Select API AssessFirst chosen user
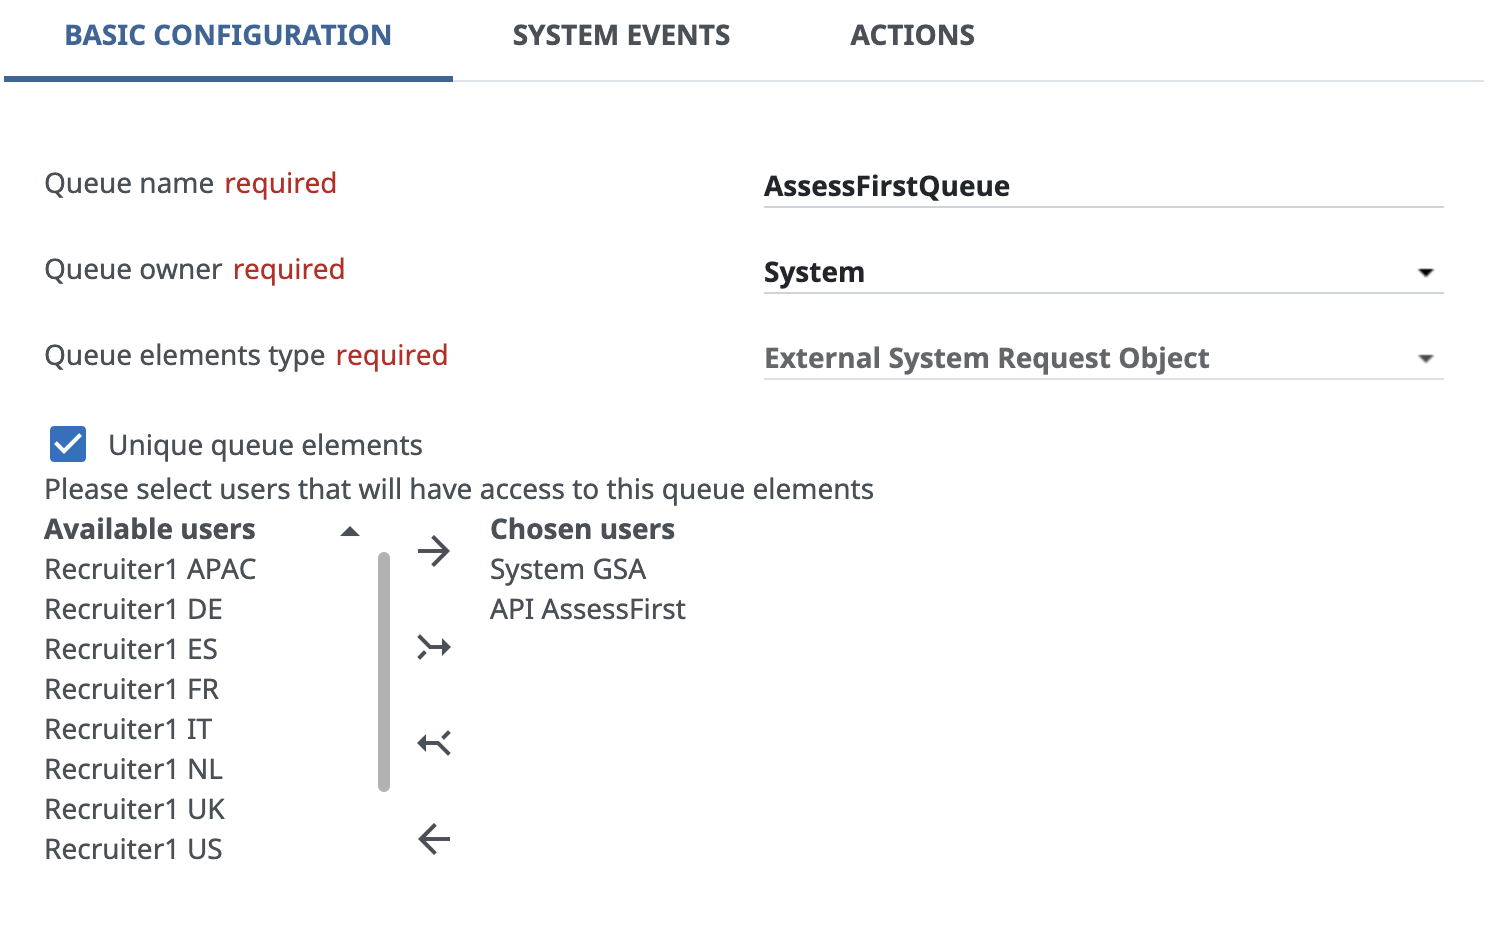This screenshot has width=1498, height=934. (x=588, y=609)
